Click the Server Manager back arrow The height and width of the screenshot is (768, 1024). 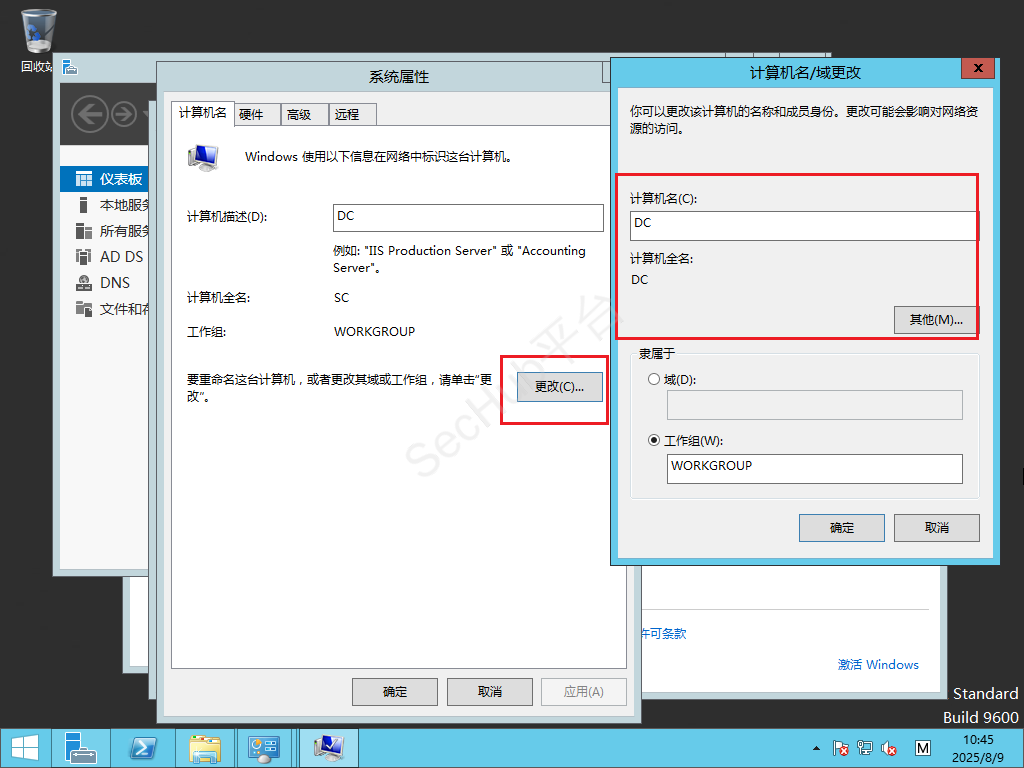[90, 114]
